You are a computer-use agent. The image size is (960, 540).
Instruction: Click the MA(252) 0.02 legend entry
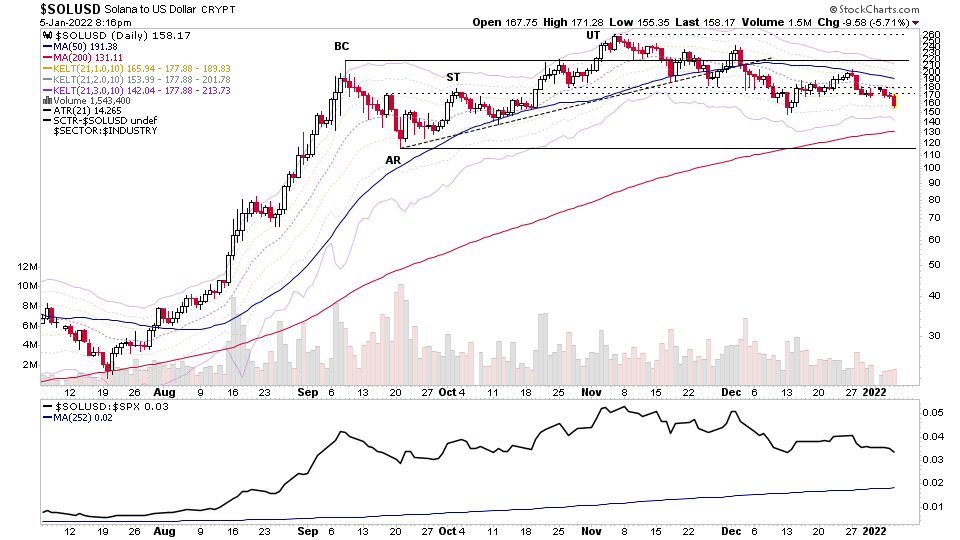tap(83, 418)
